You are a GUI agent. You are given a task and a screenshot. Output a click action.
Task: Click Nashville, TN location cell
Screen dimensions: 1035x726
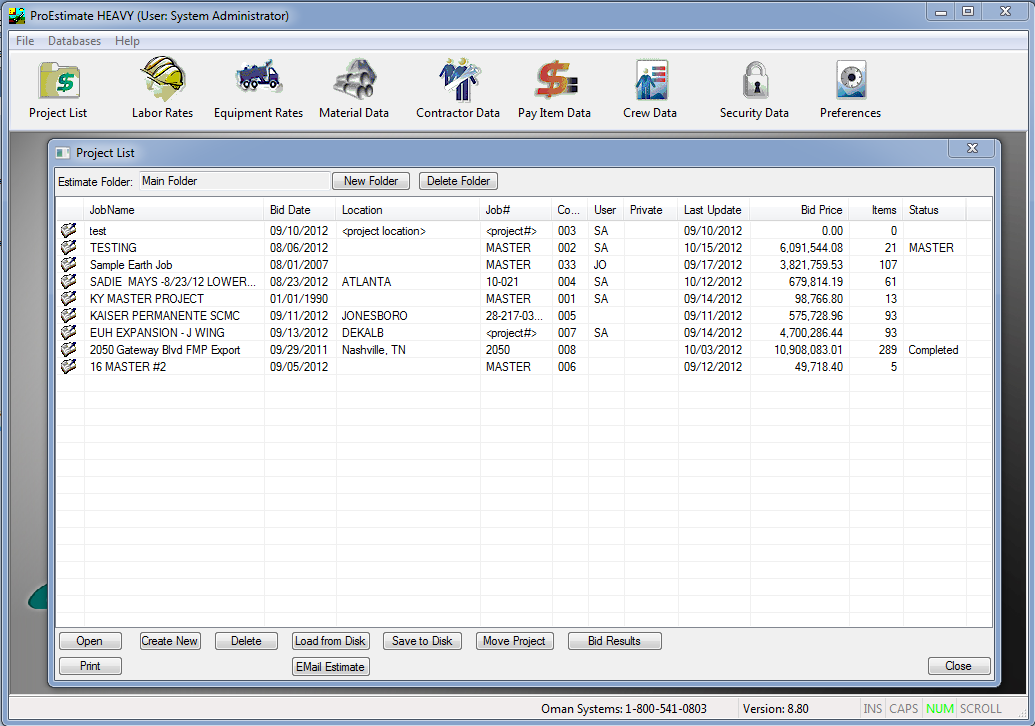(374, 350)
